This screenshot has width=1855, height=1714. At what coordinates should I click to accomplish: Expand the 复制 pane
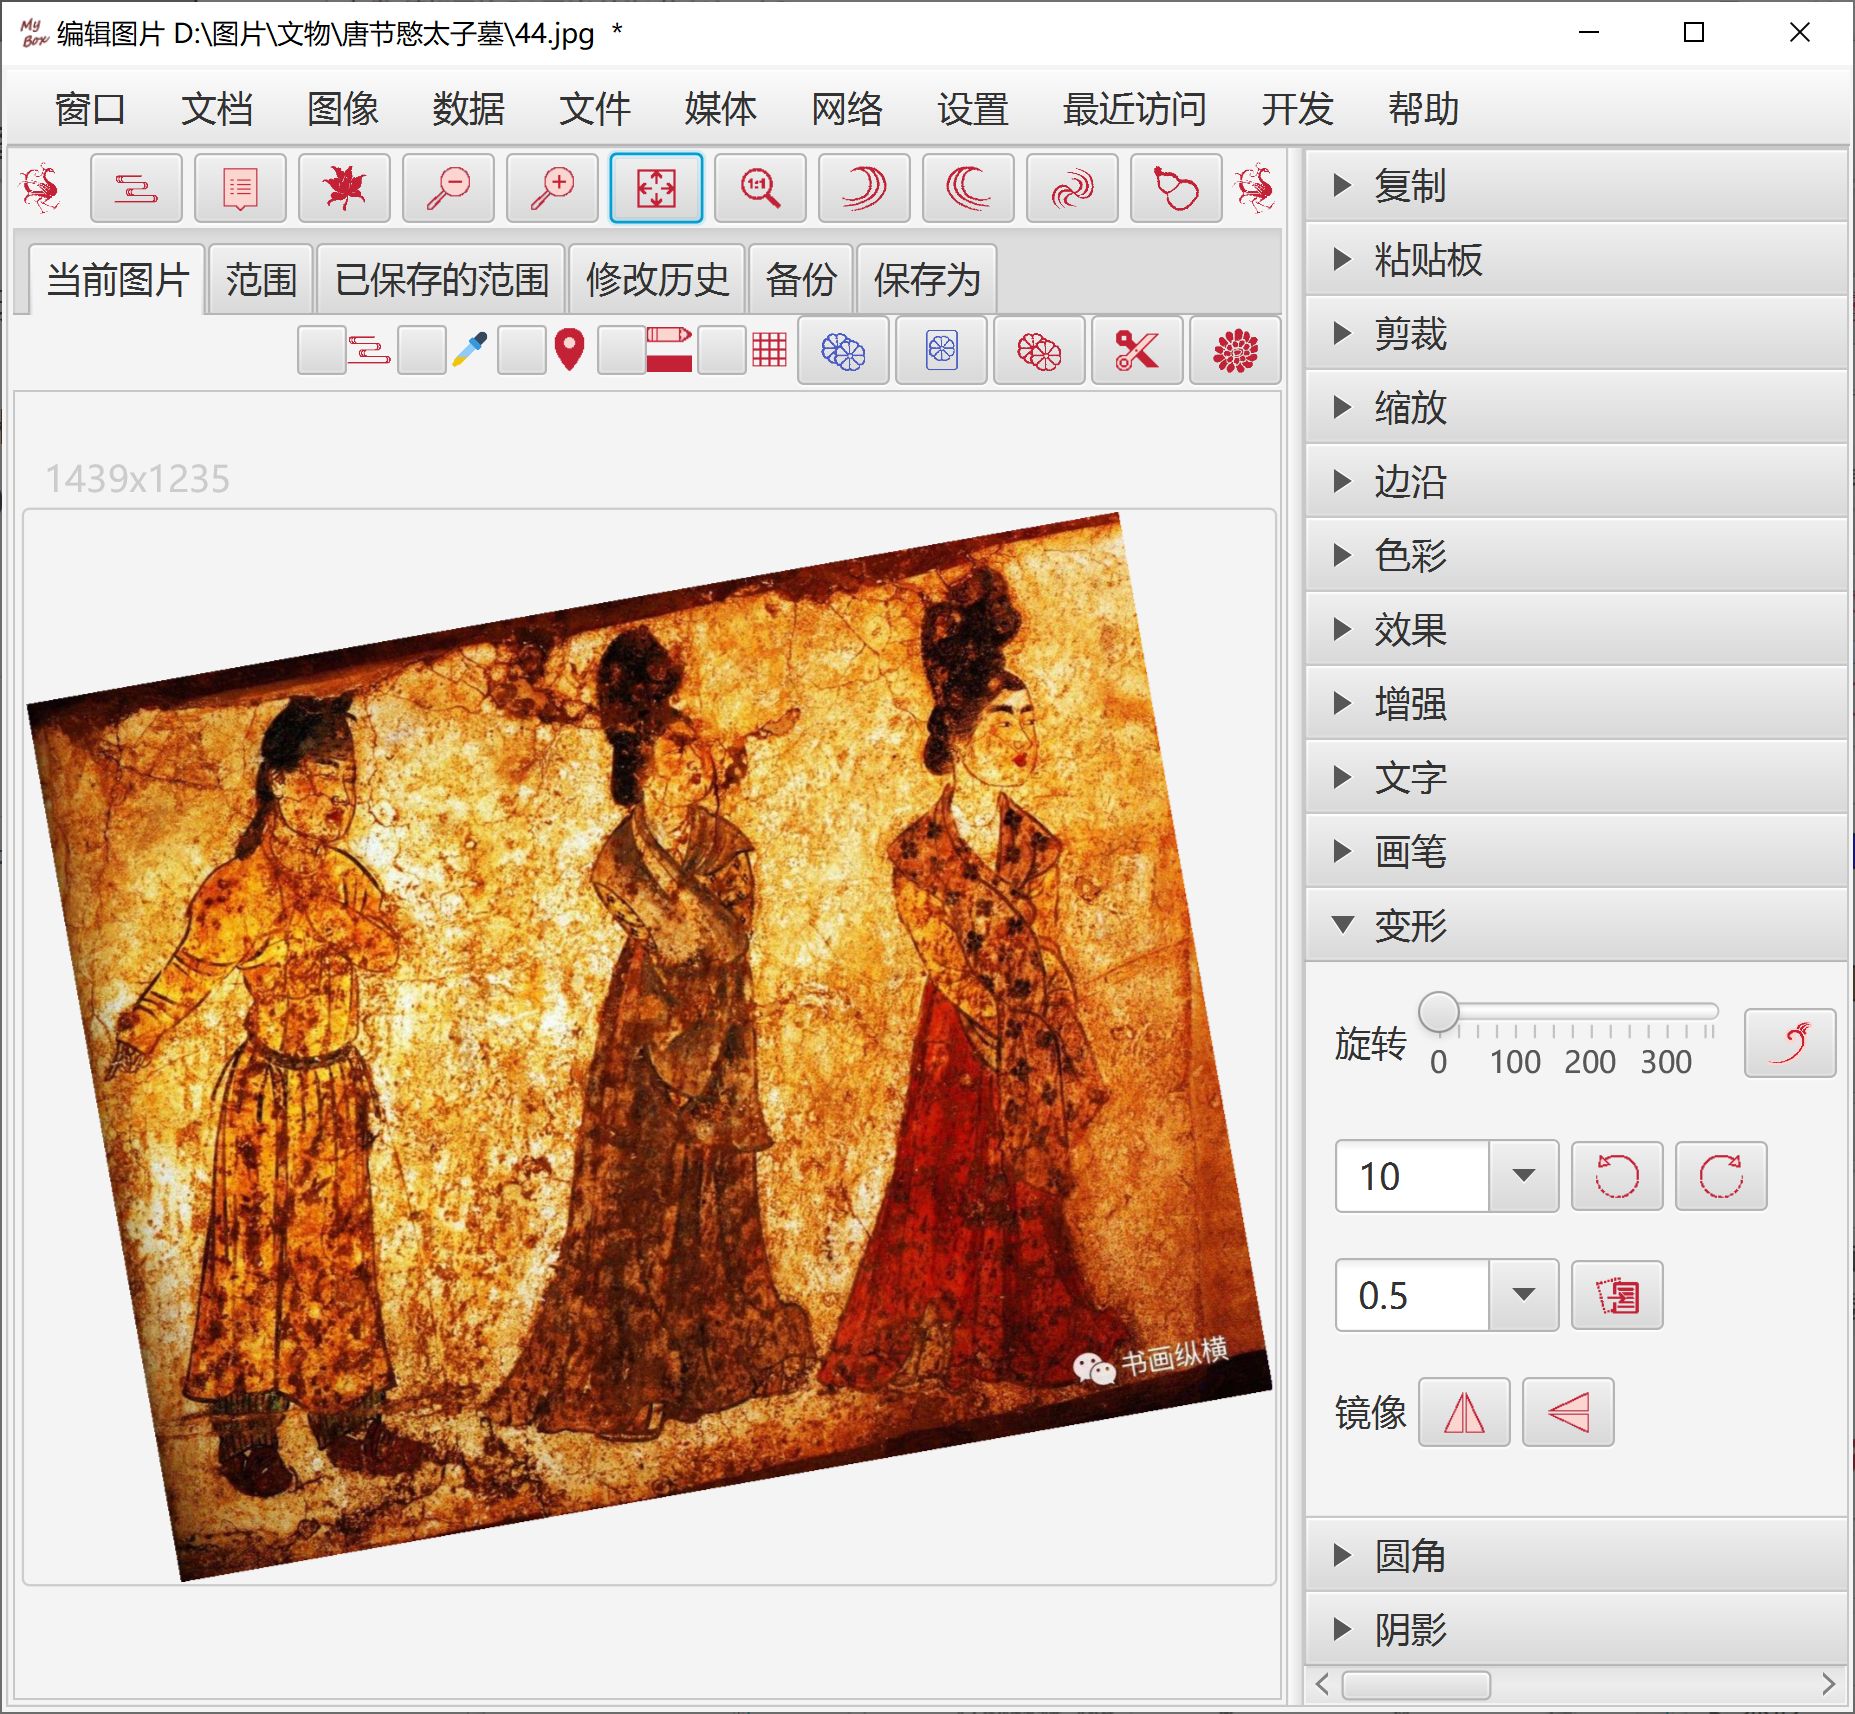(1576, 186)
